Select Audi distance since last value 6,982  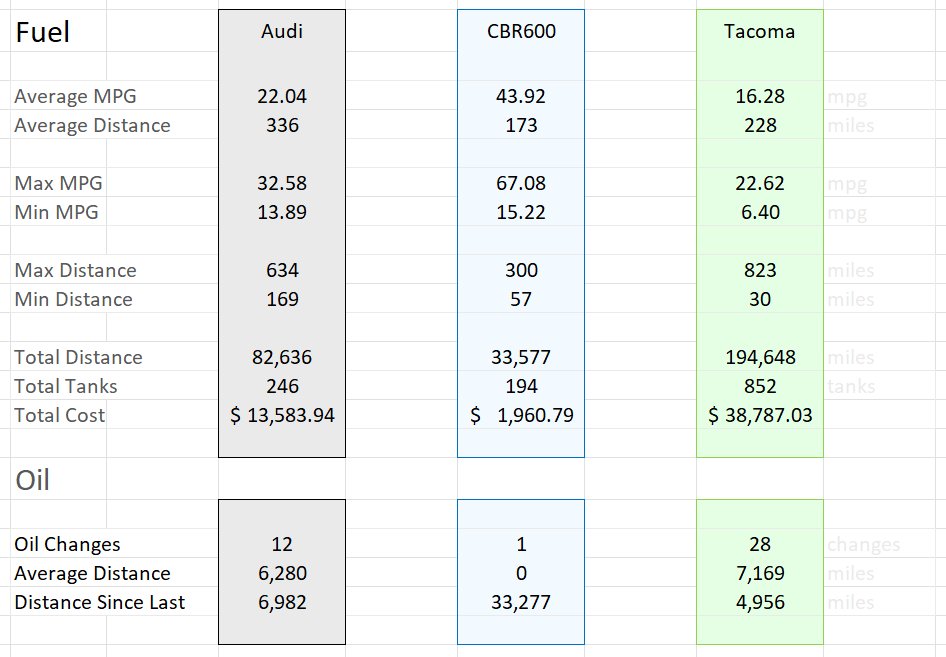click(x=282, y=602)
